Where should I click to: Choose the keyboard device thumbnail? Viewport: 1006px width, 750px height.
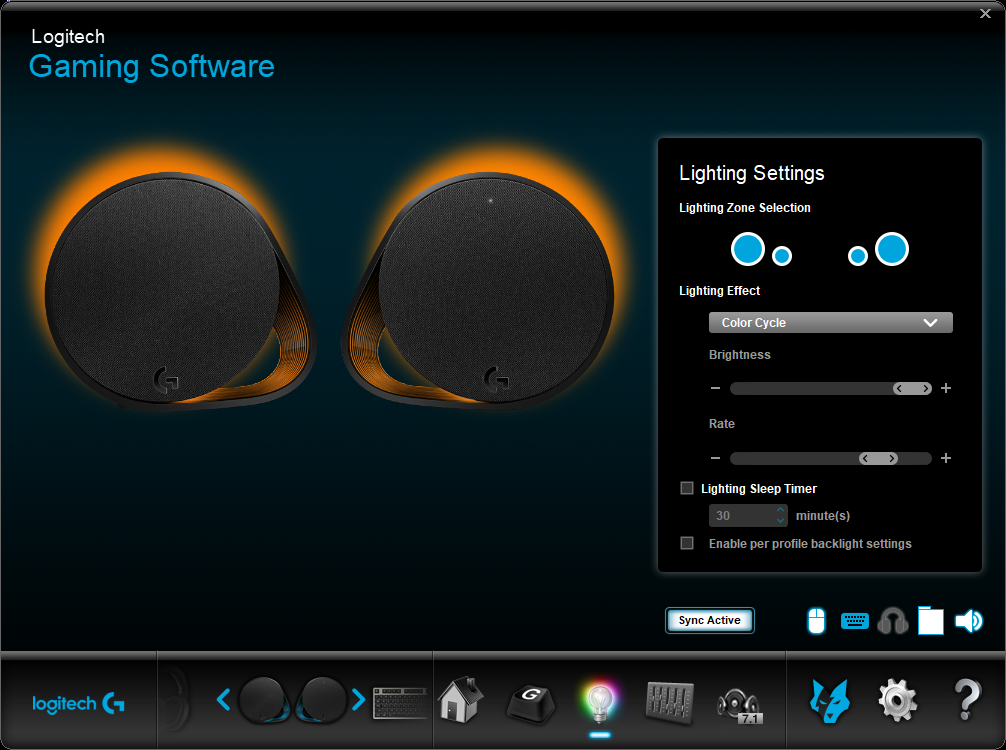tap(400, 703)
